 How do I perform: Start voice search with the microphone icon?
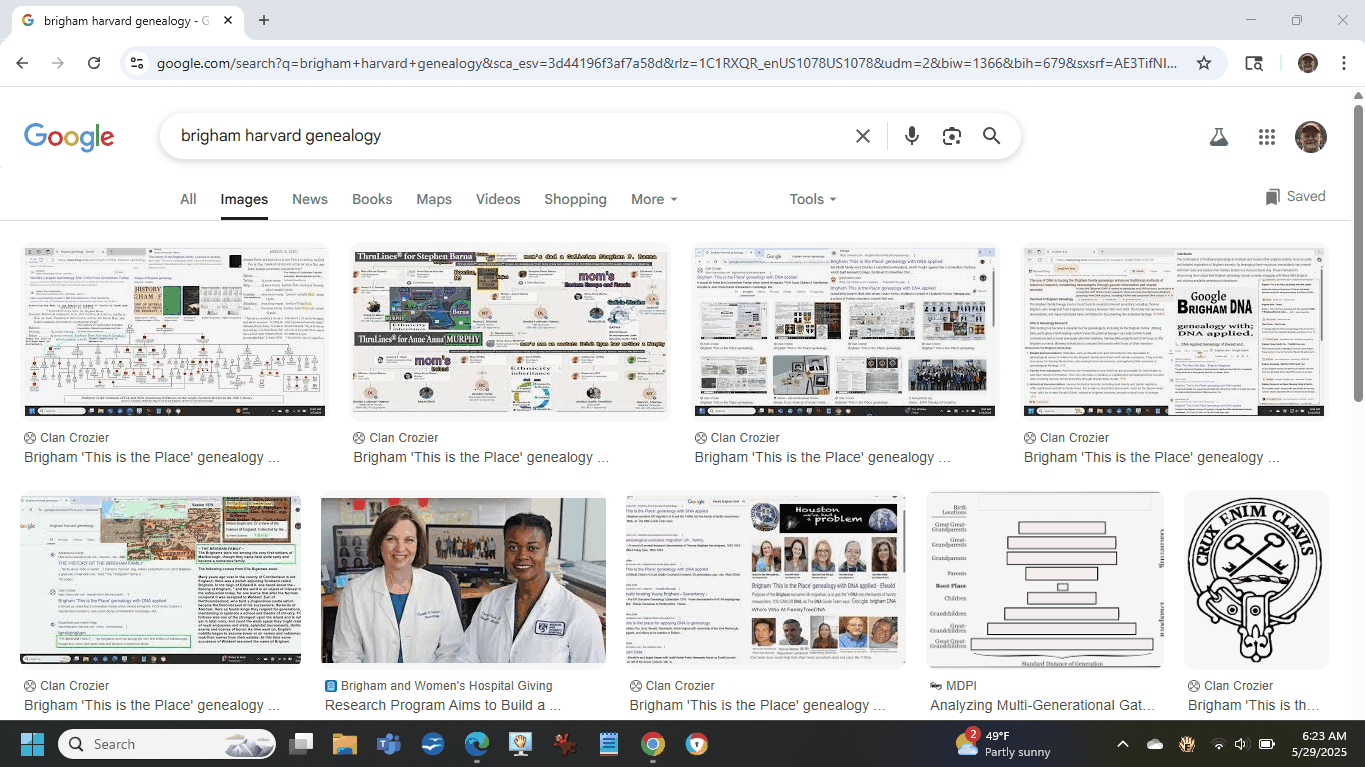[x=911, y=136]
